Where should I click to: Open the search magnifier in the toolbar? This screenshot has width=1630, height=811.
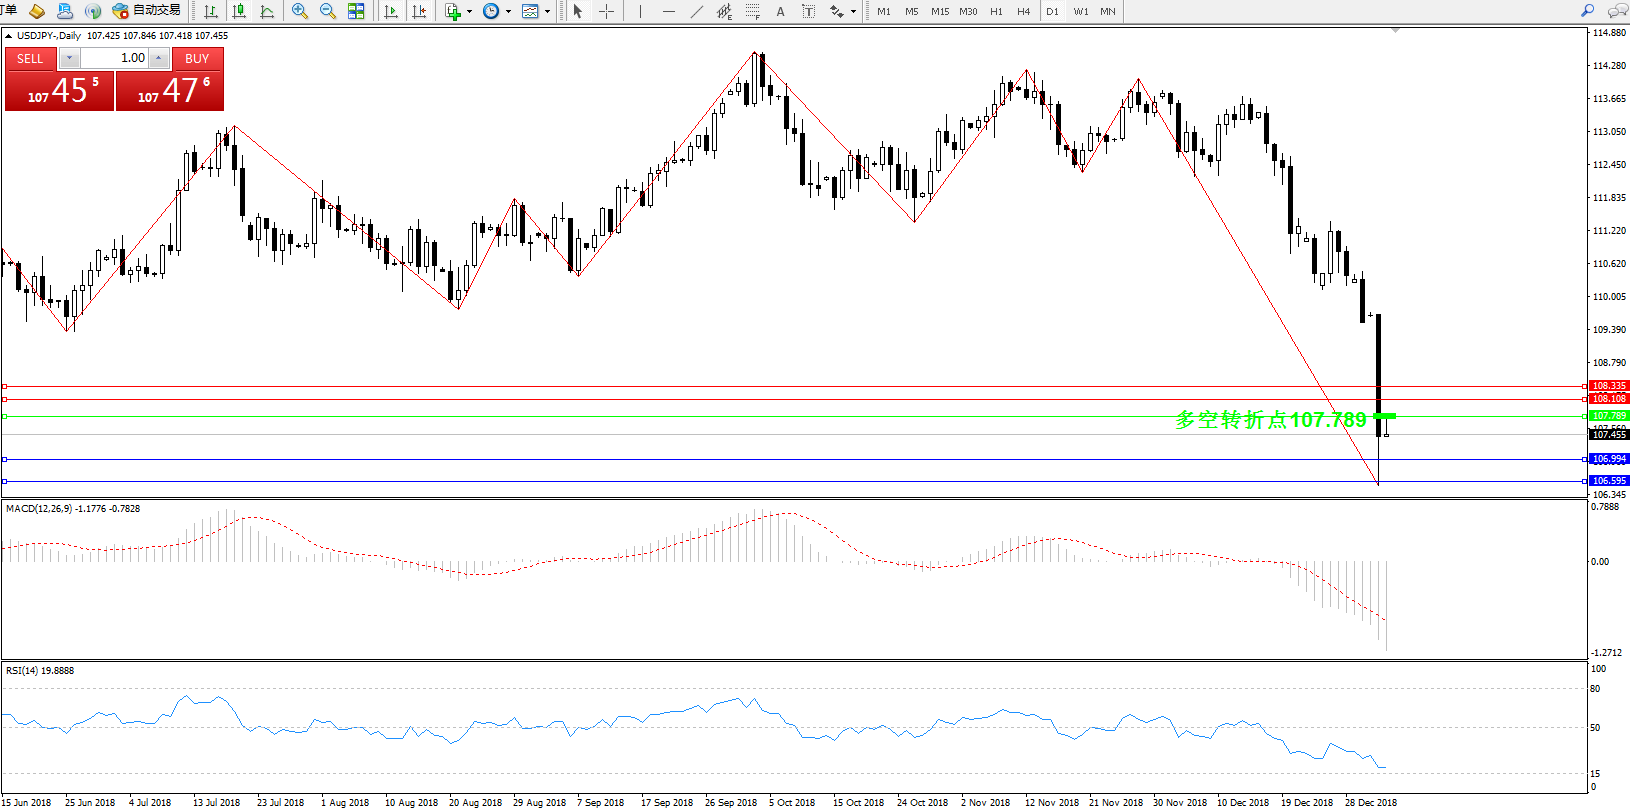[x=1587, y=11]
